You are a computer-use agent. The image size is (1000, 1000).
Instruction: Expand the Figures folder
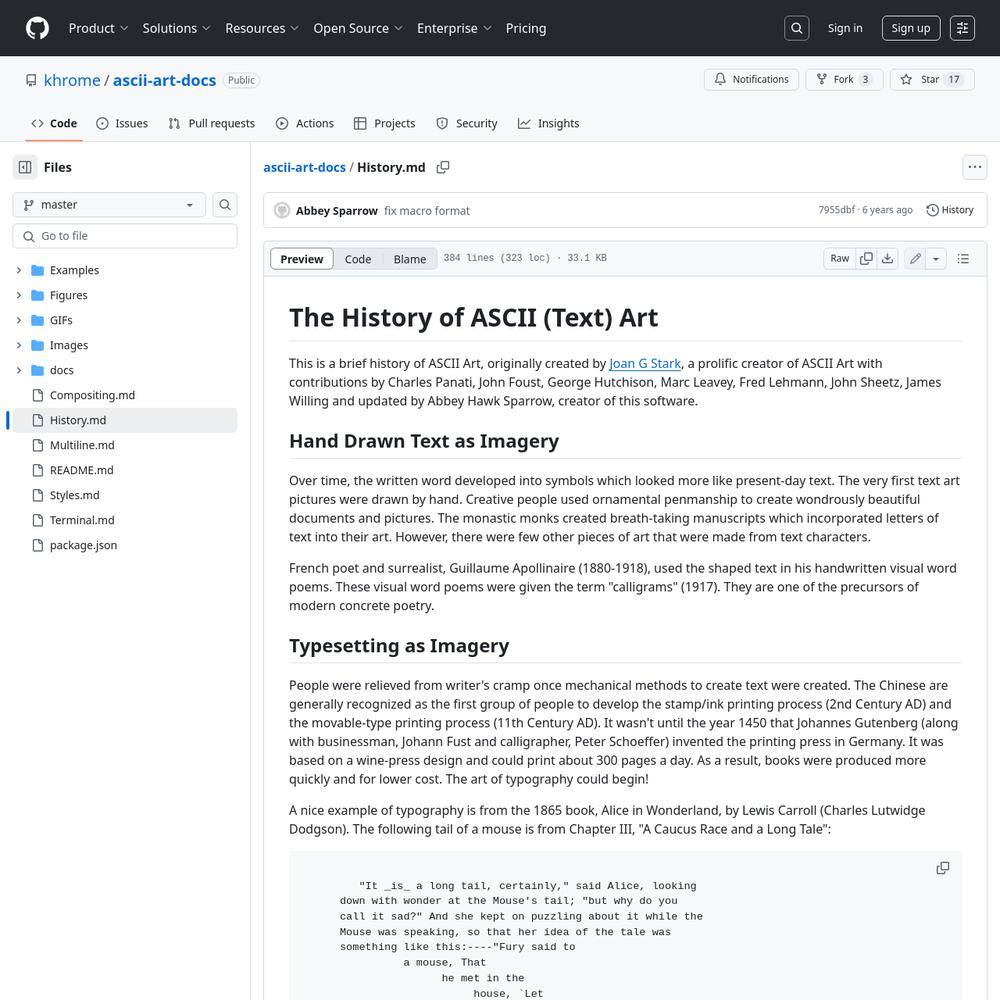19,295
